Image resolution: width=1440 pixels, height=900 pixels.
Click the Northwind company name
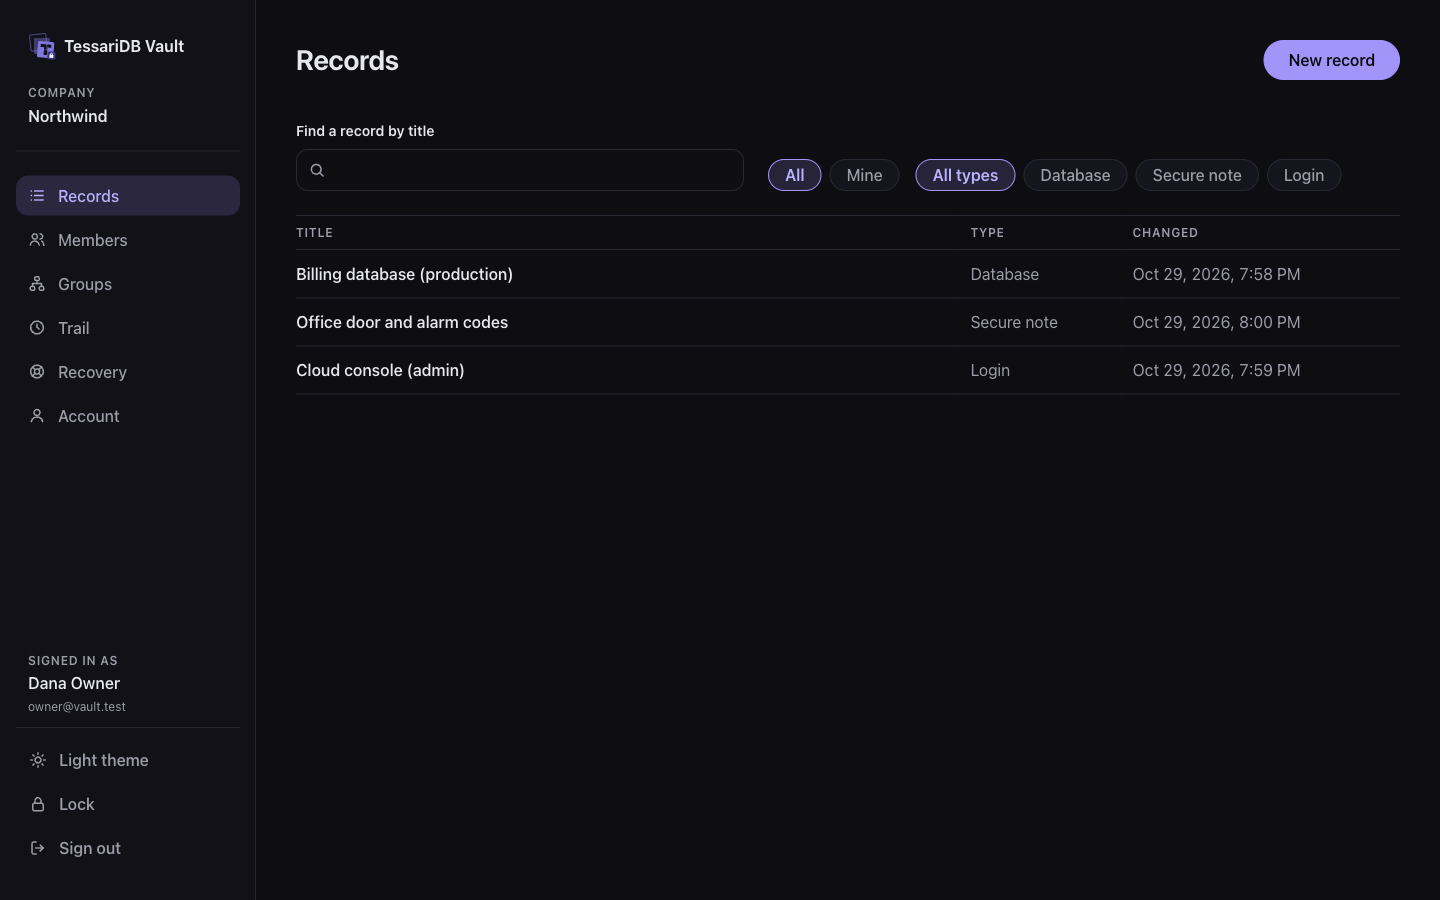(68, 116)
